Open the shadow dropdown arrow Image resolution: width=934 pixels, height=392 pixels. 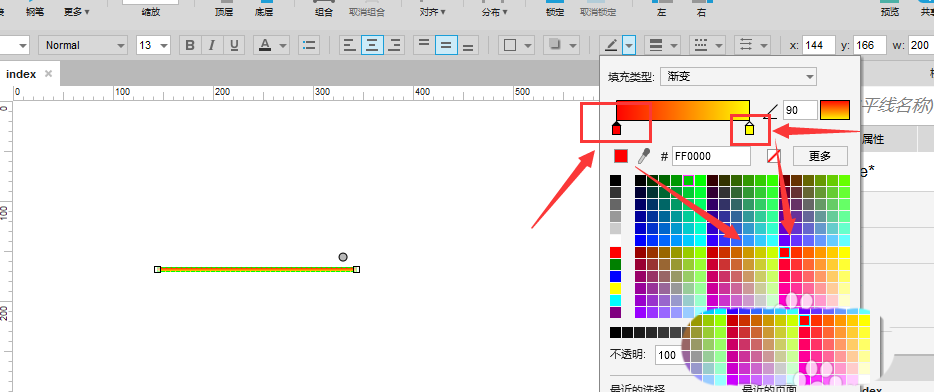point(573,45)
